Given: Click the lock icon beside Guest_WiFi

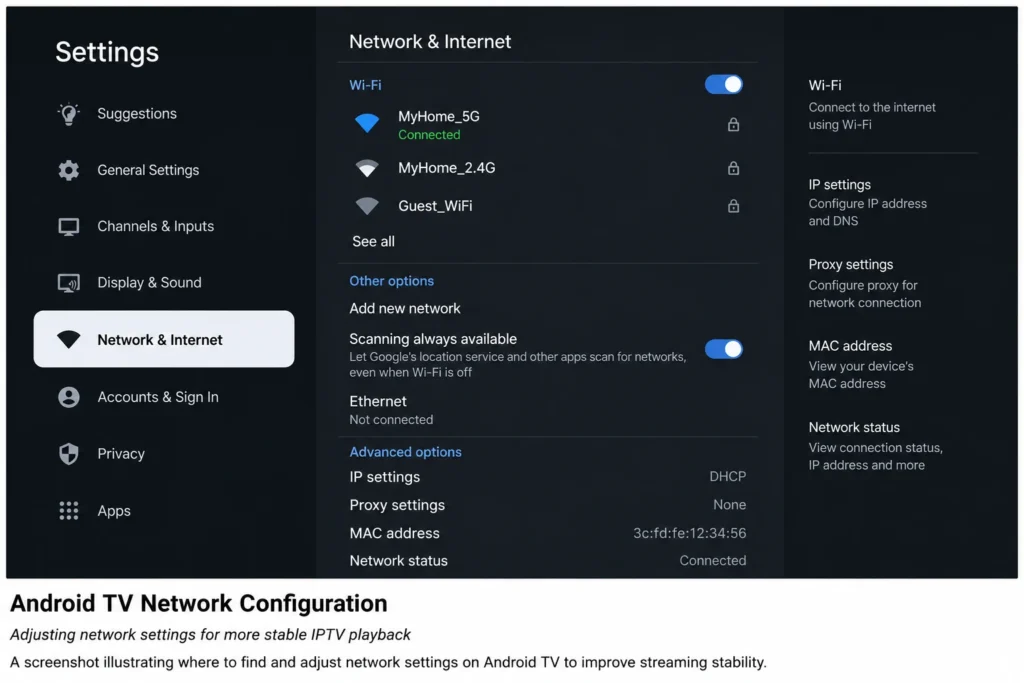Looking at the screenshot, I should (733, 206).
